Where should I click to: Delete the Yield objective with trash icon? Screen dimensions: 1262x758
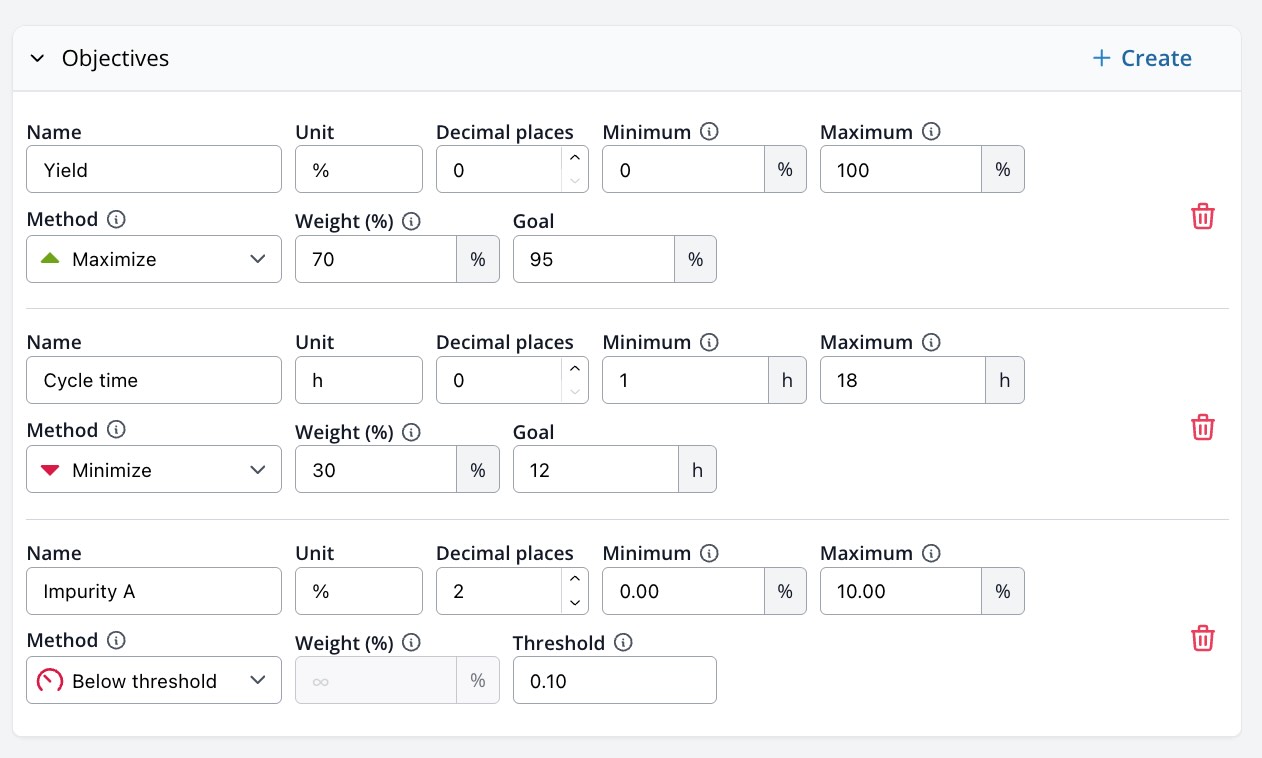[x=1202, y=216]
